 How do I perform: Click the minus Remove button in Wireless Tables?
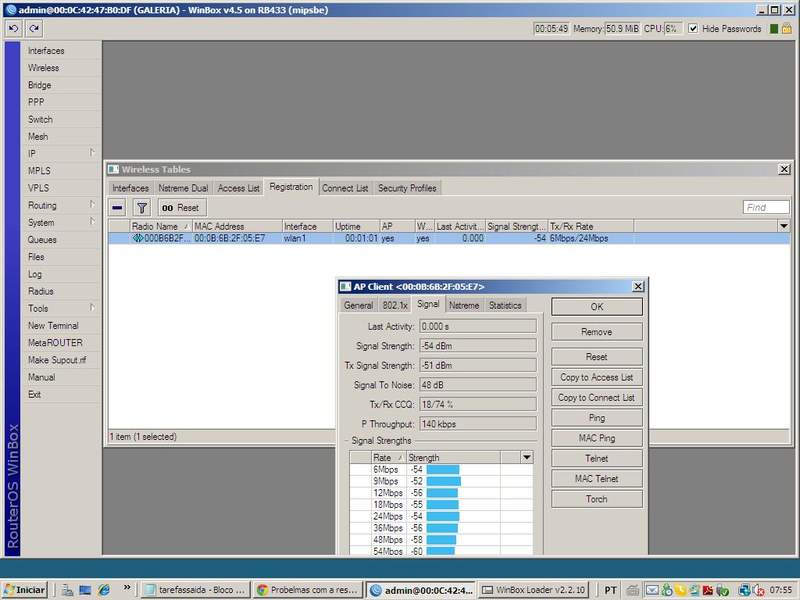click(117, 208)
